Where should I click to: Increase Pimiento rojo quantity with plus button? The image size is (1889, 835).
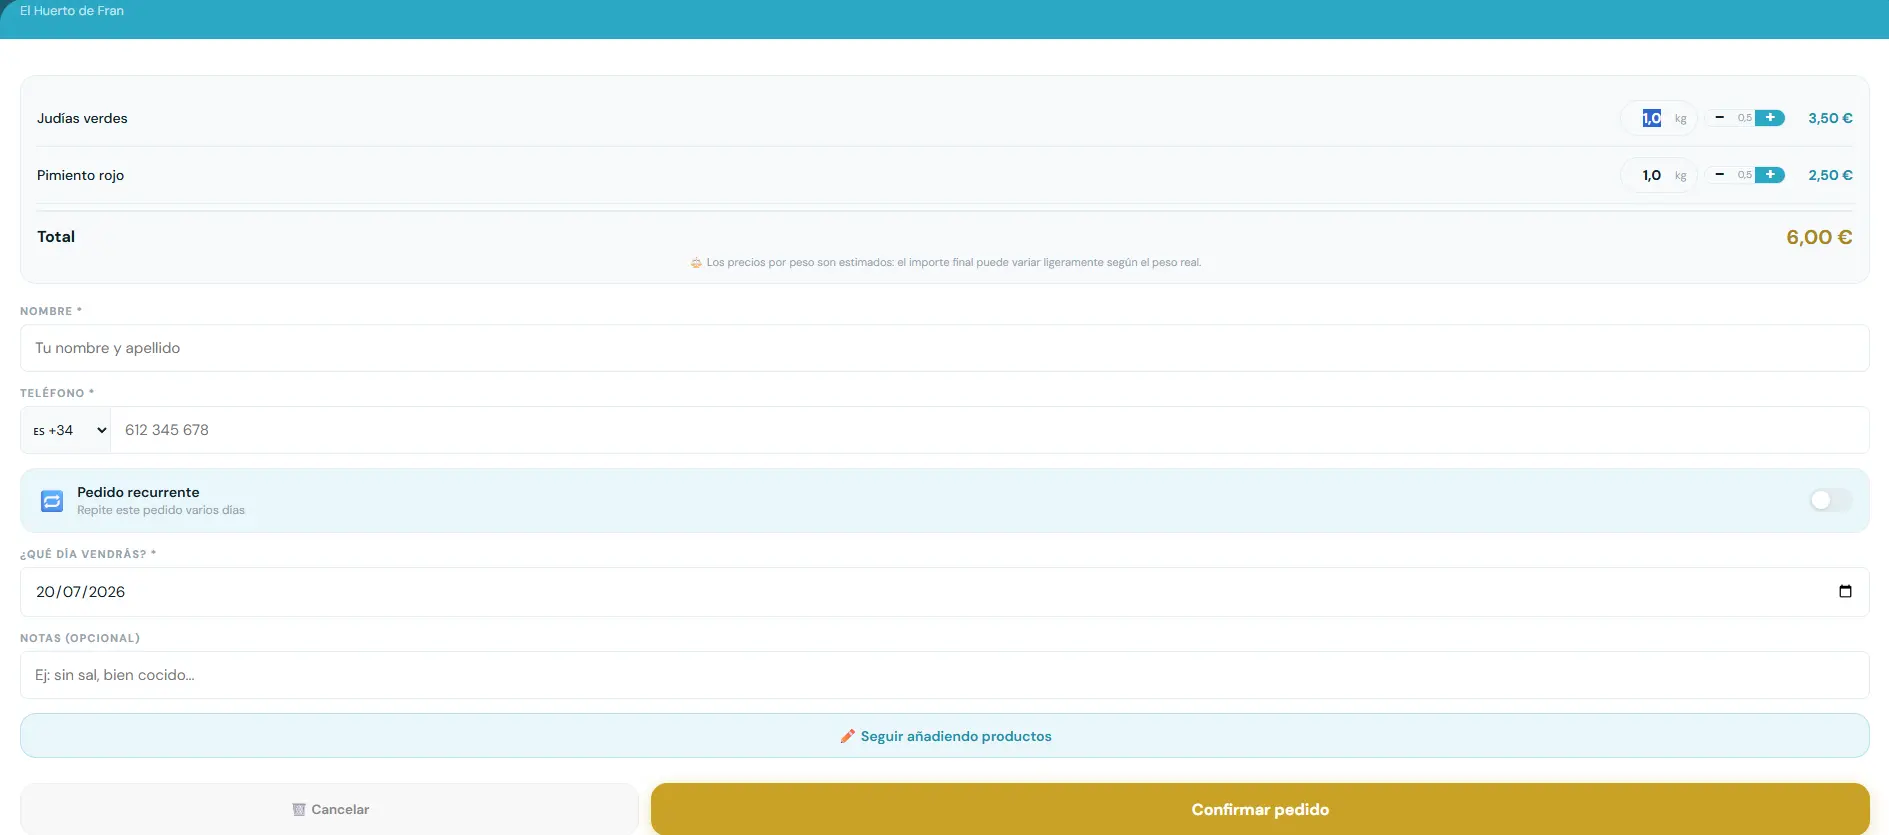1770,175
